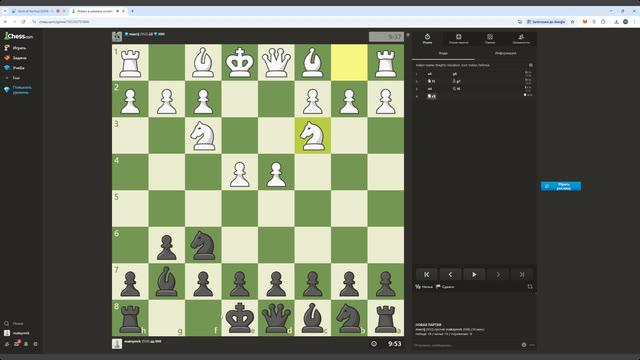Step back one move
640x360 pixels.
450,275
